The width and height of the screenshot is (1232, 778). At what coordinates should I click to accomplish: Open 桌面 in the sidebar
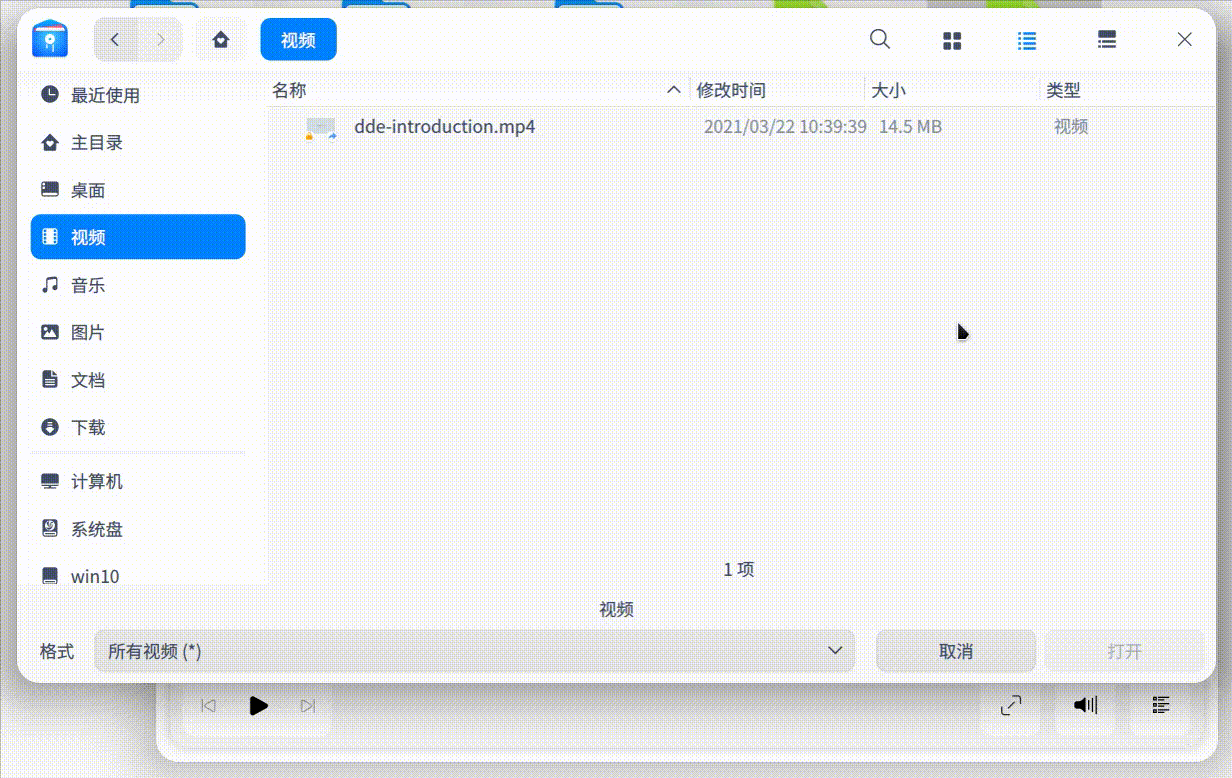coord(138,190)
